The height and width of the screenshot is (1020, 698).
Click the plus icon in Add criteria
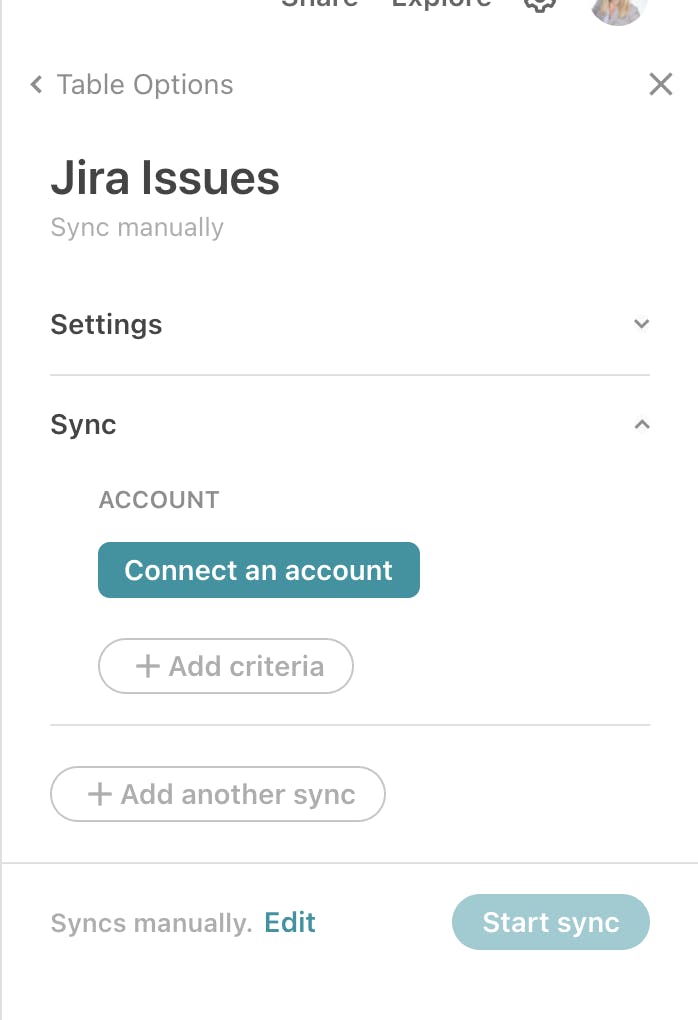(x=148, y=666)
